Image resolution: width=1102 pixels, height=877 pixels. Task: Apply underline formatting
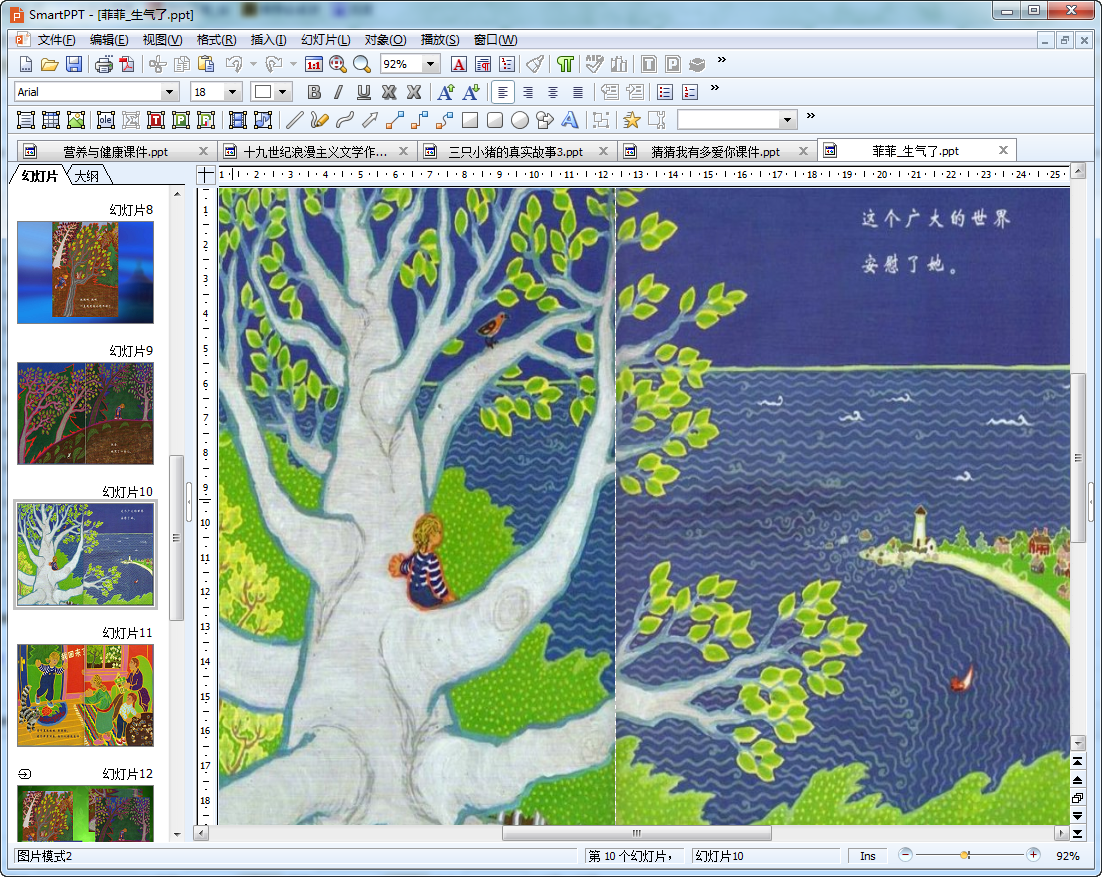363,92
